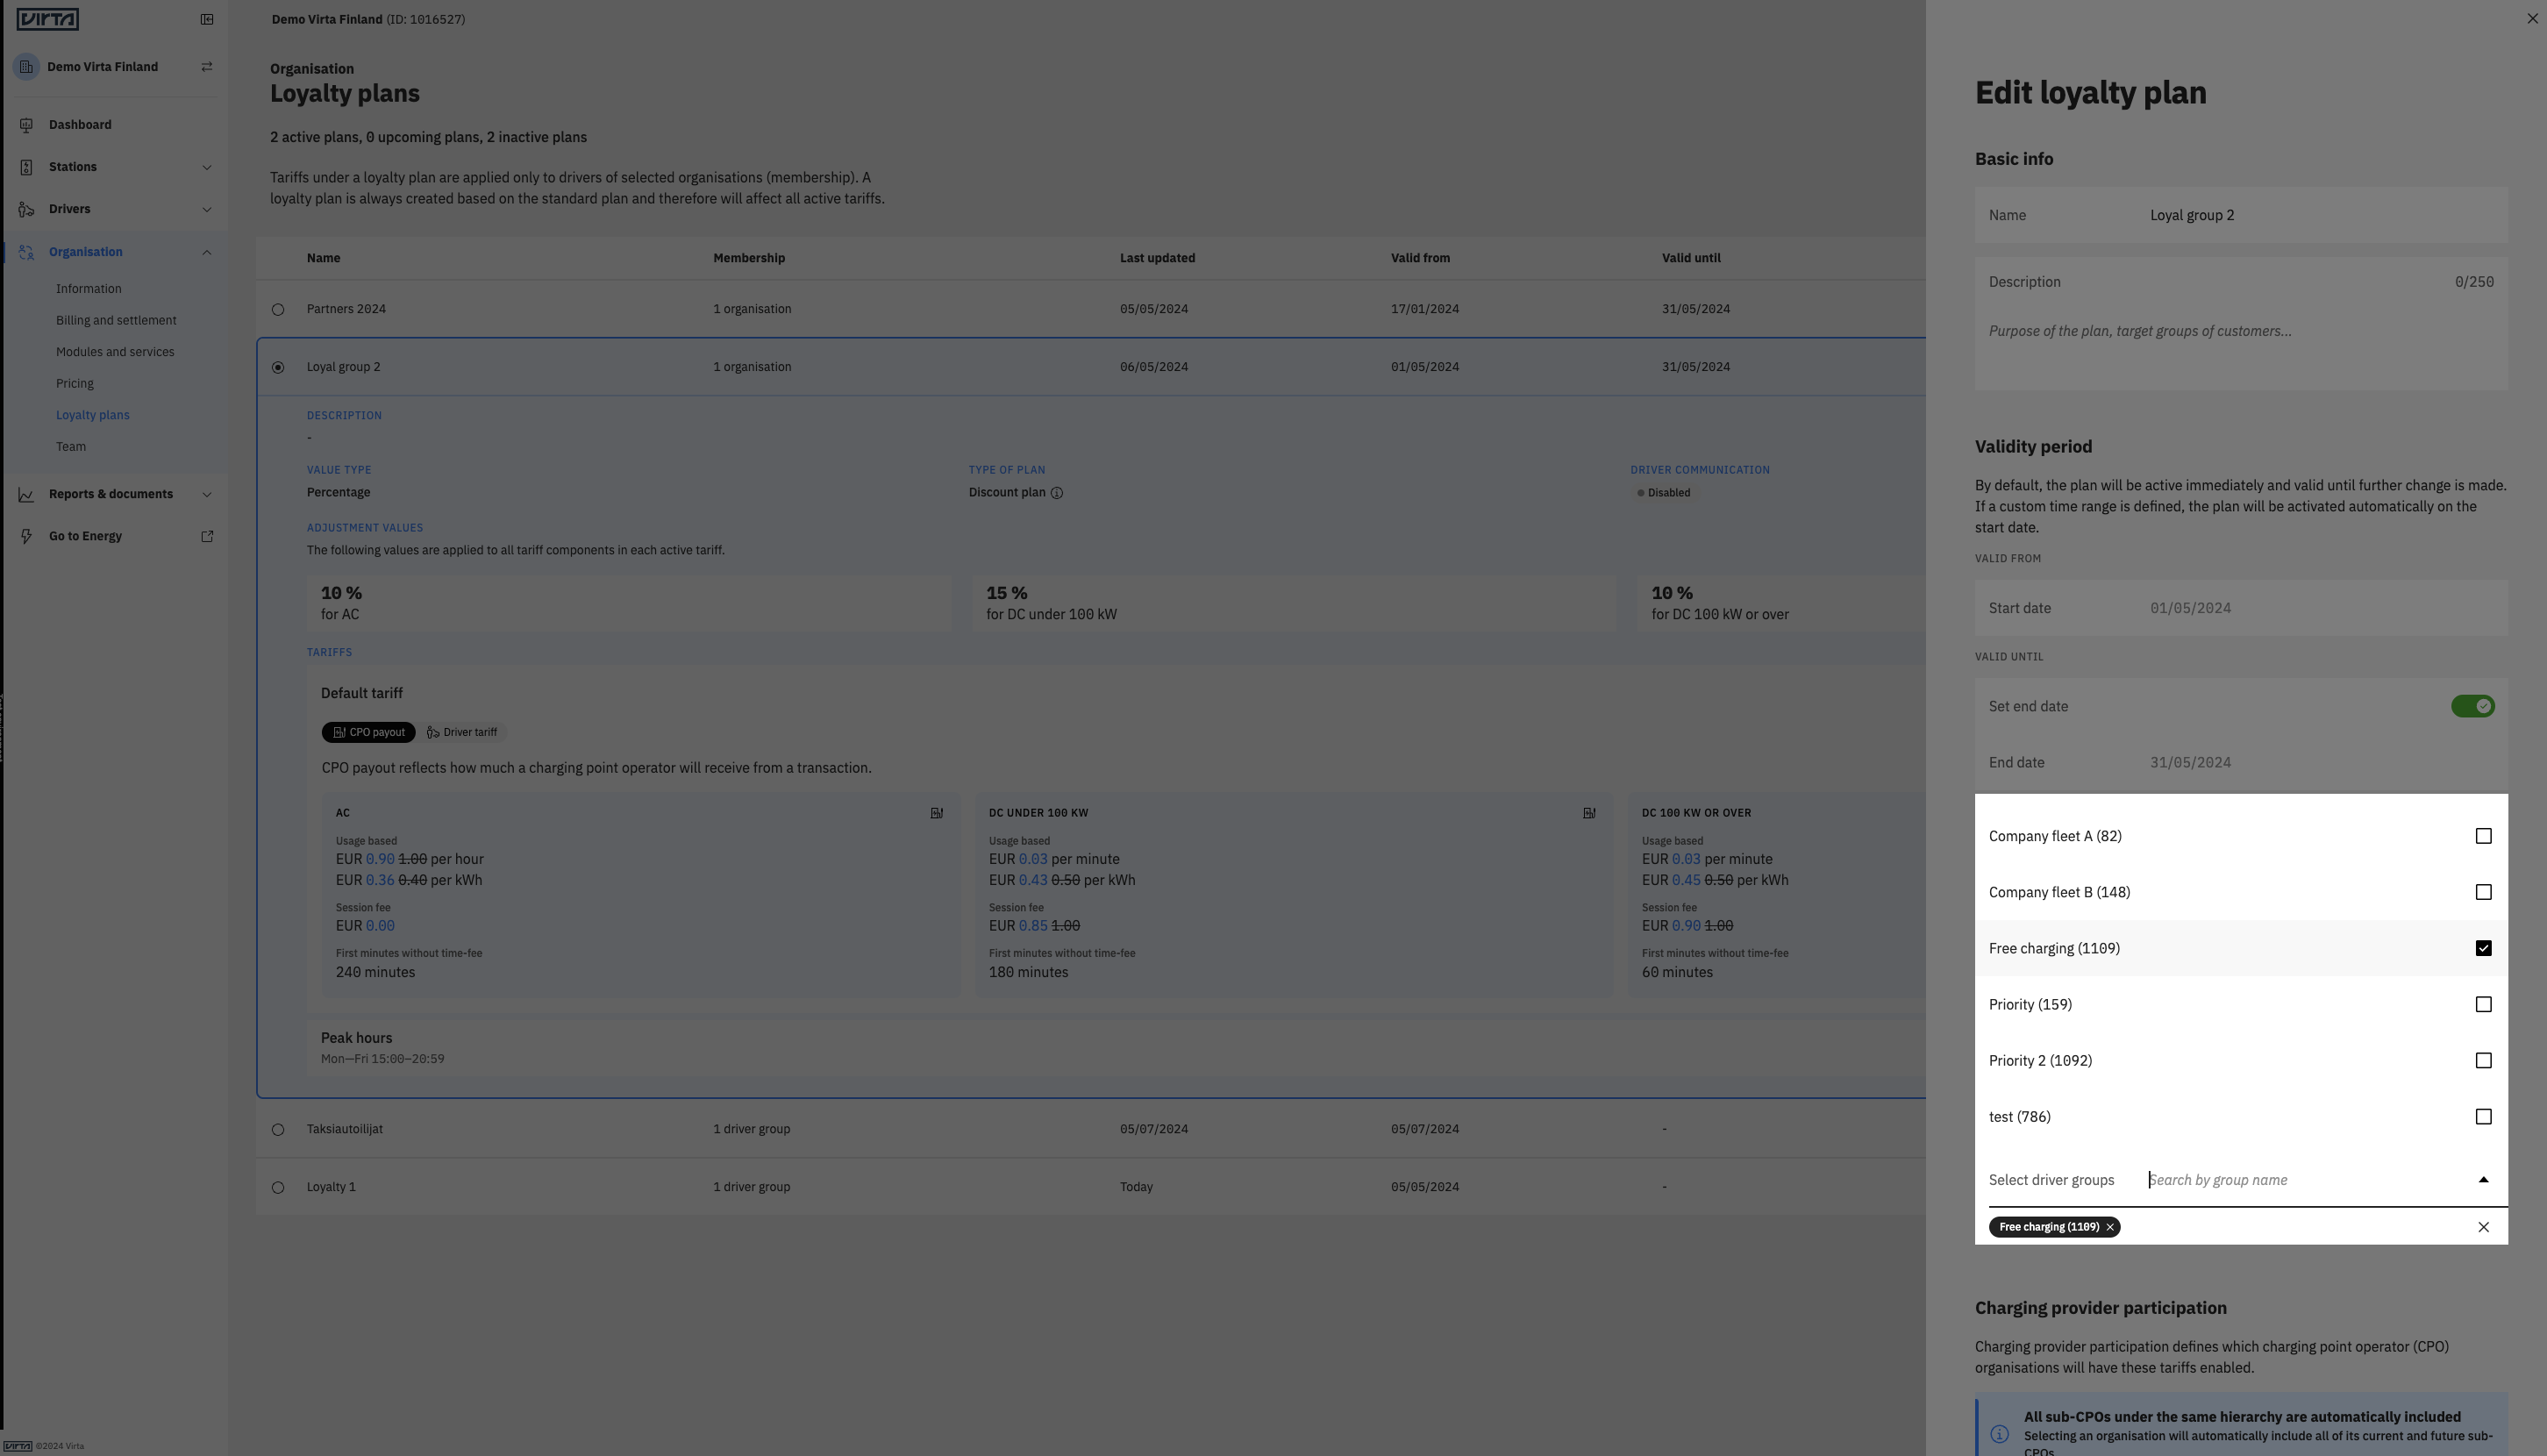Click Go to Energy link
Image resolution: width=2547 pixels, height=1456 pixels.
point(85,536)
